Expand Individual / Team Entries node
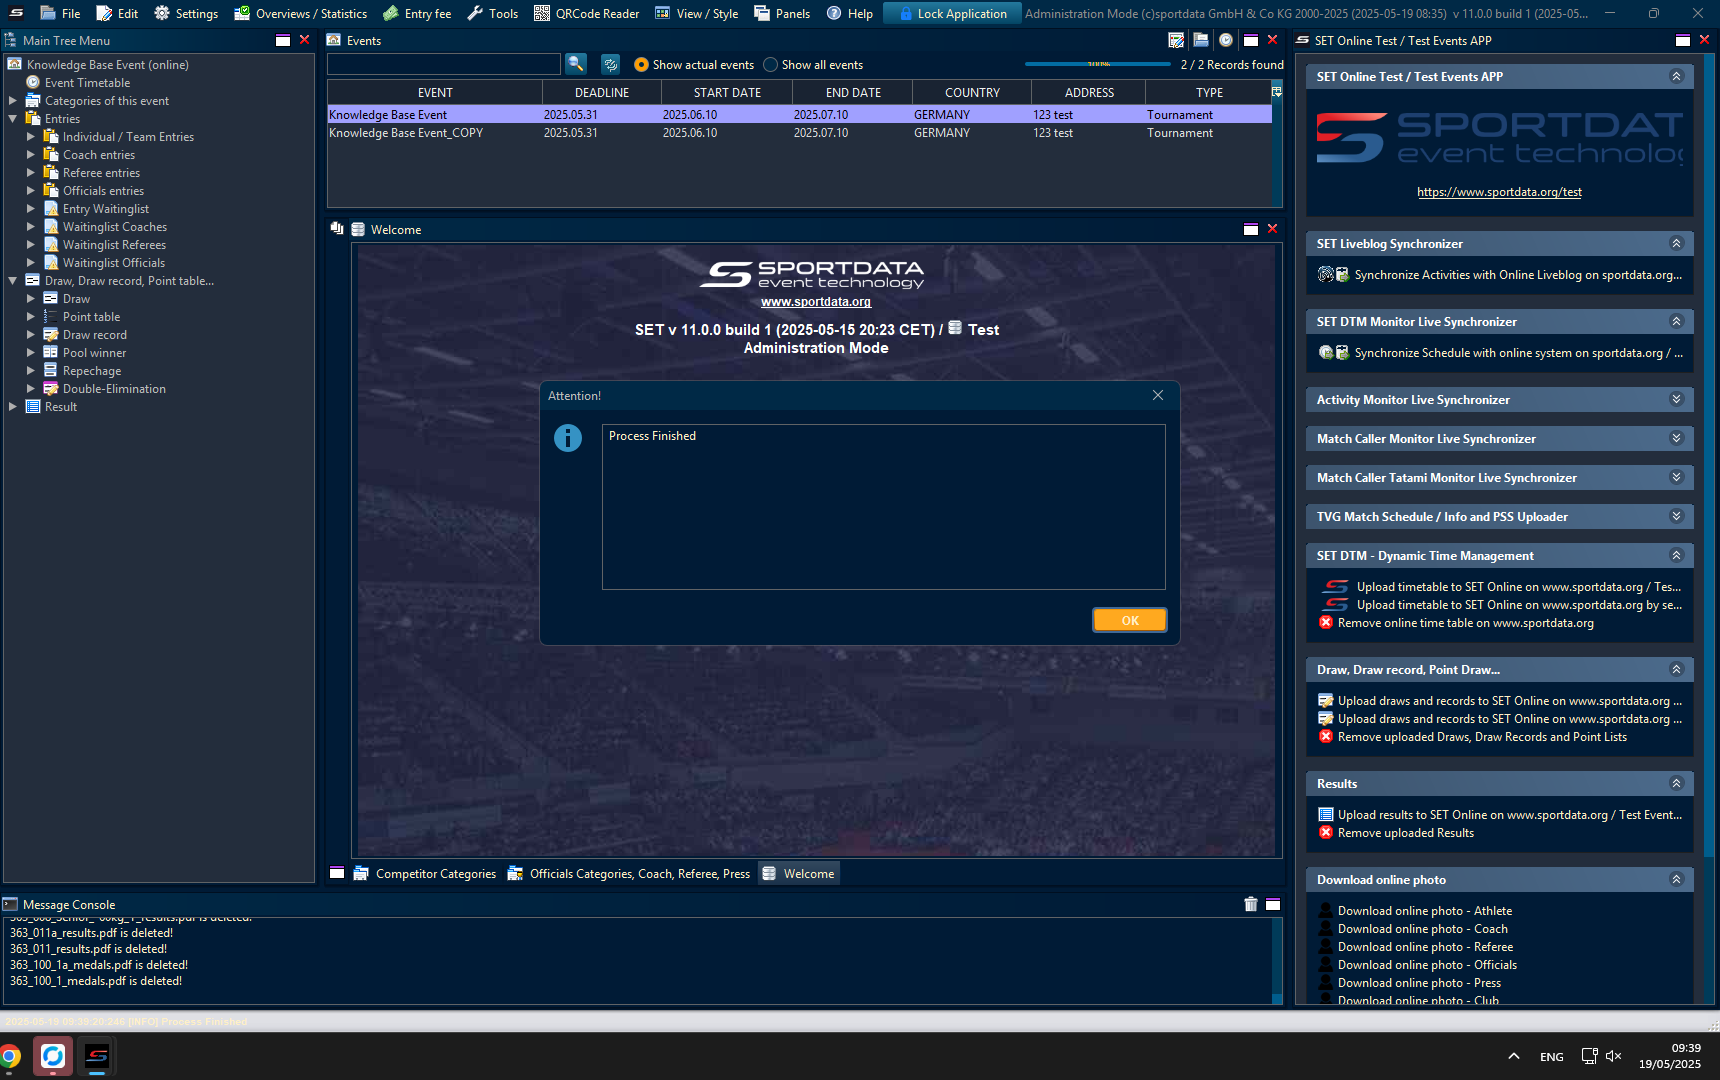This screenshot has width=1720, height=1080. click(31, 136)
